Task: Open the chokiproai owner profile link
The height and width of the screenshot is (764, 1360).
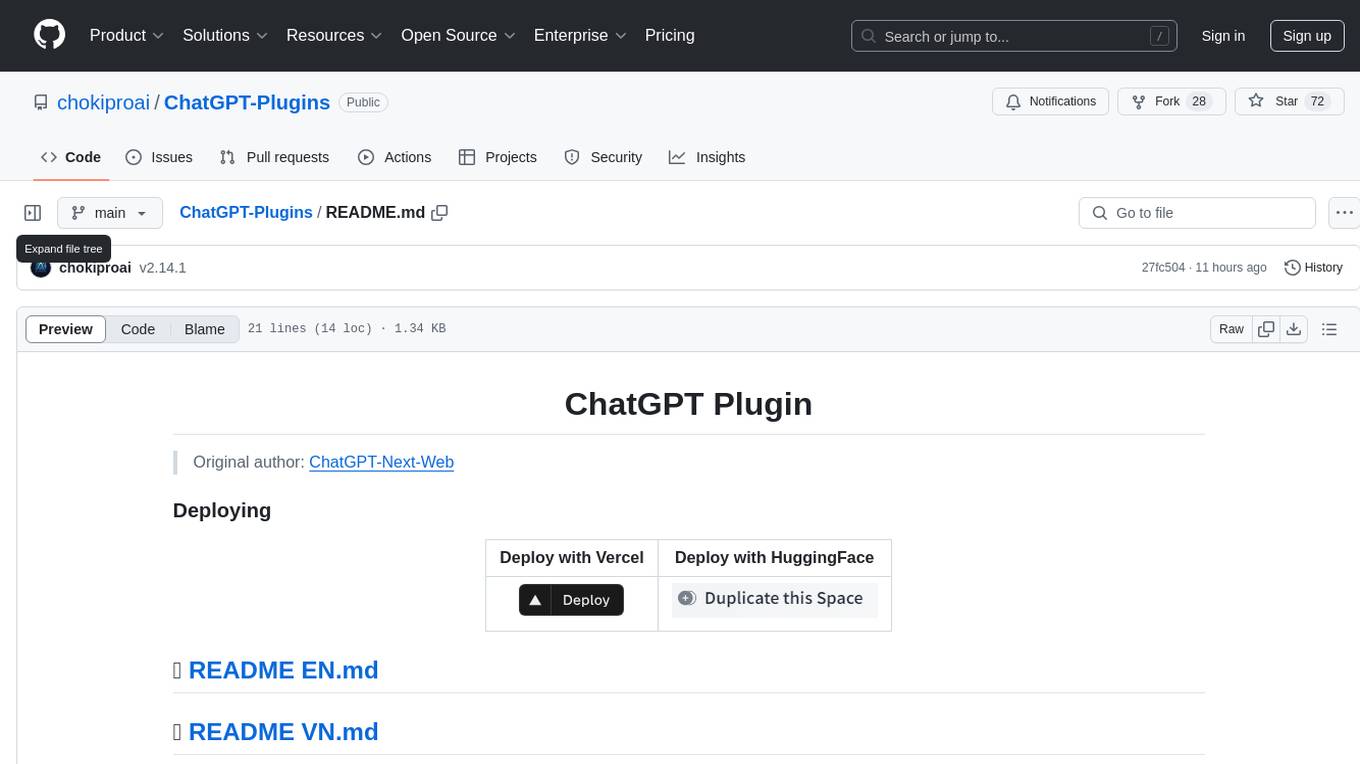Action: (x=104, y=102)
